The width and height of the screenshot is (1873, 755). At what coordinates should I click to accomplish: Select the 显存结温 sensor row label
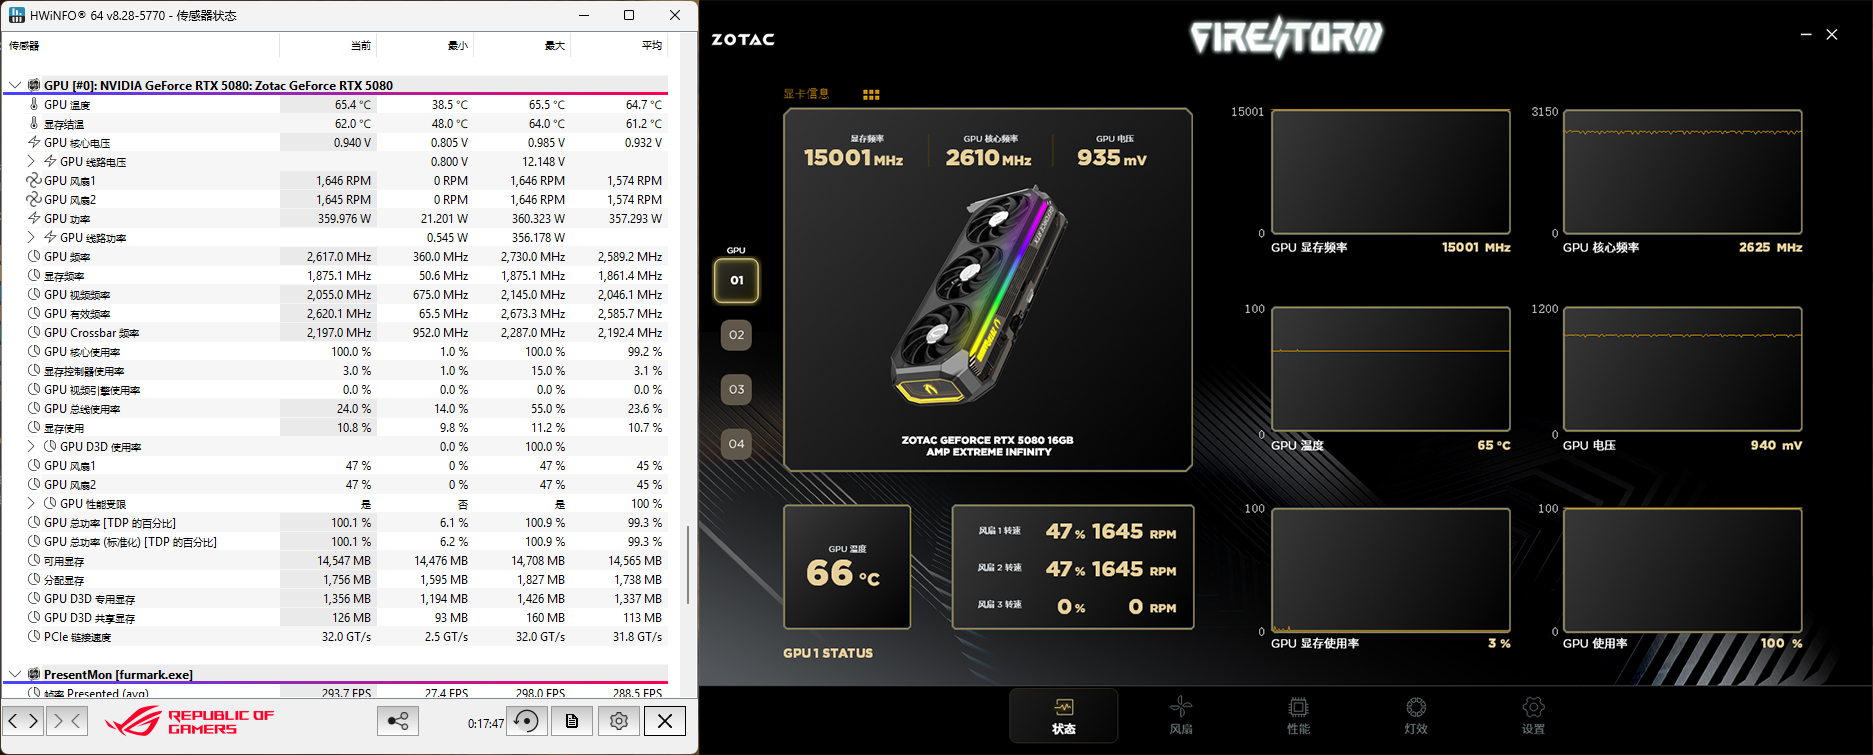click(64, 124)
